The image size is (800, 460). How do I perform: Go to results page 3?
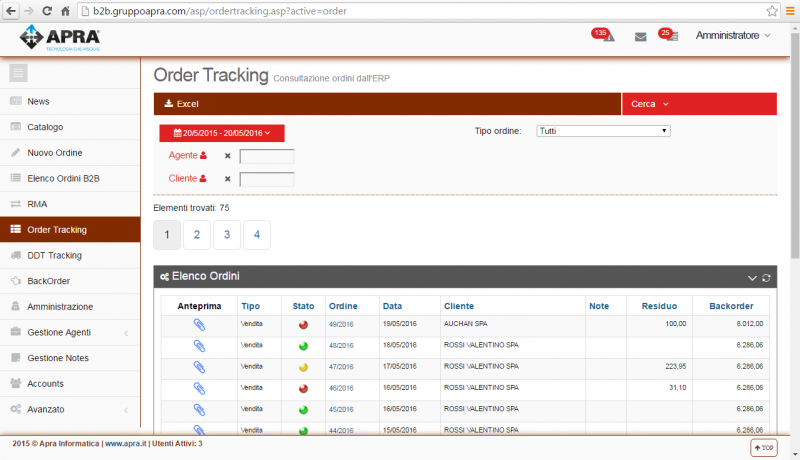pos(227,235)
